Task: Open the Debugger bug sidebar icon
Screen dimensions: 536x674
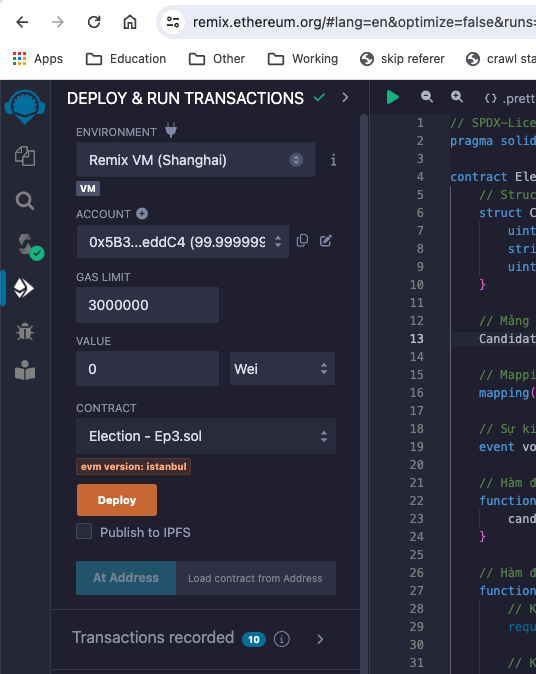Action: tap(25, 331)
